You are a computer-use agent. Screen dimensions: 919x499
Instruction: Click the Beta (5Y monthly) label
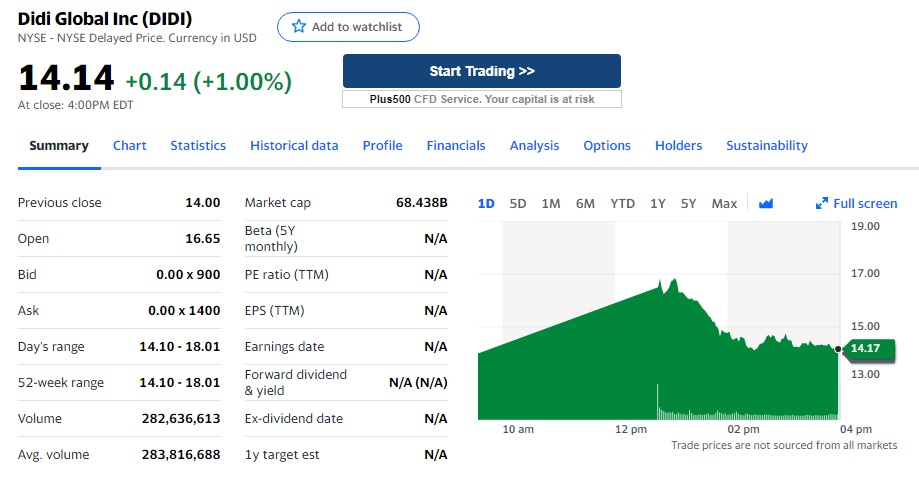click(271, 239)
